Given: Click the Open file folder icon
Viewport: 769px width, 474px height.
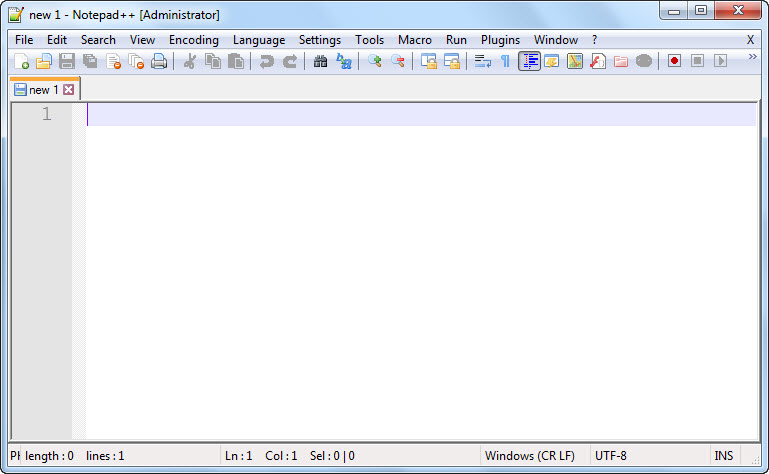Looking at the screenshot, I should coord(43,61).
